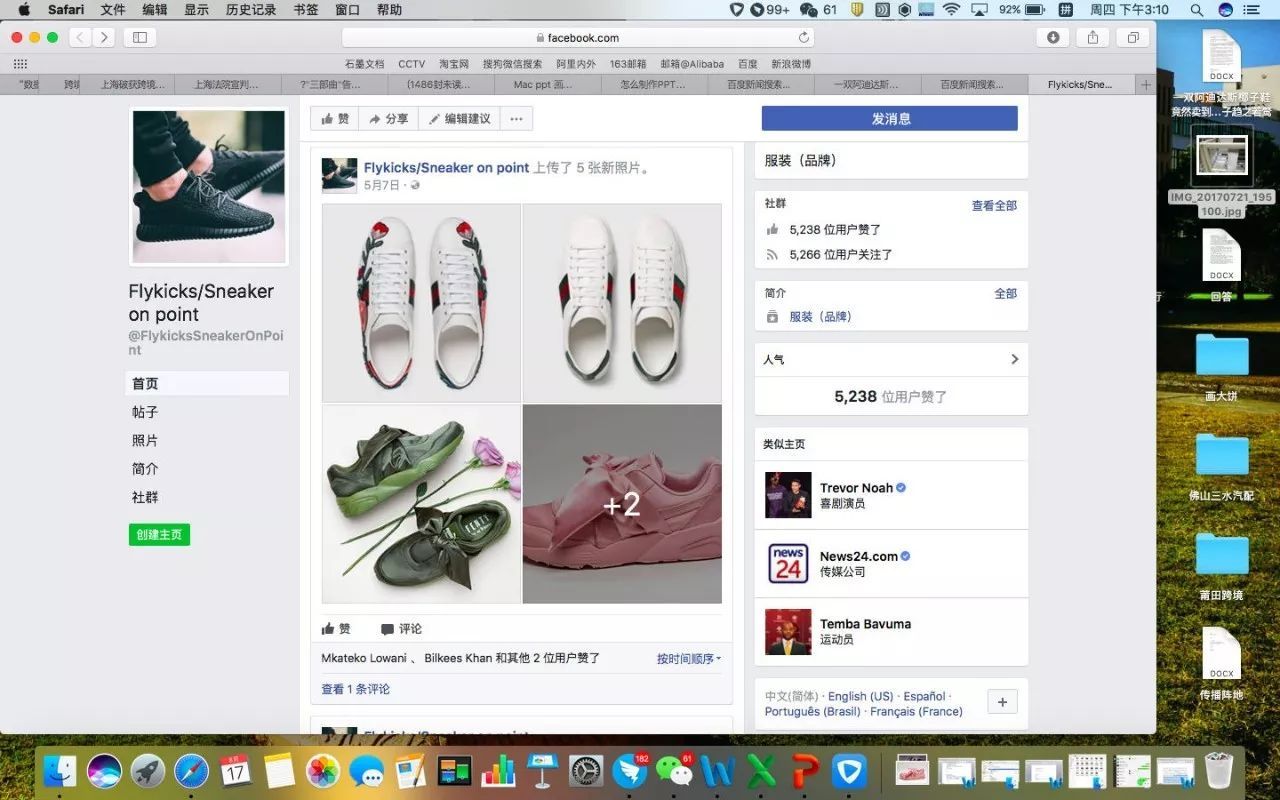Click the three-dot more options button
Screen dimensions: 1280x800
[x=516, y=119]
